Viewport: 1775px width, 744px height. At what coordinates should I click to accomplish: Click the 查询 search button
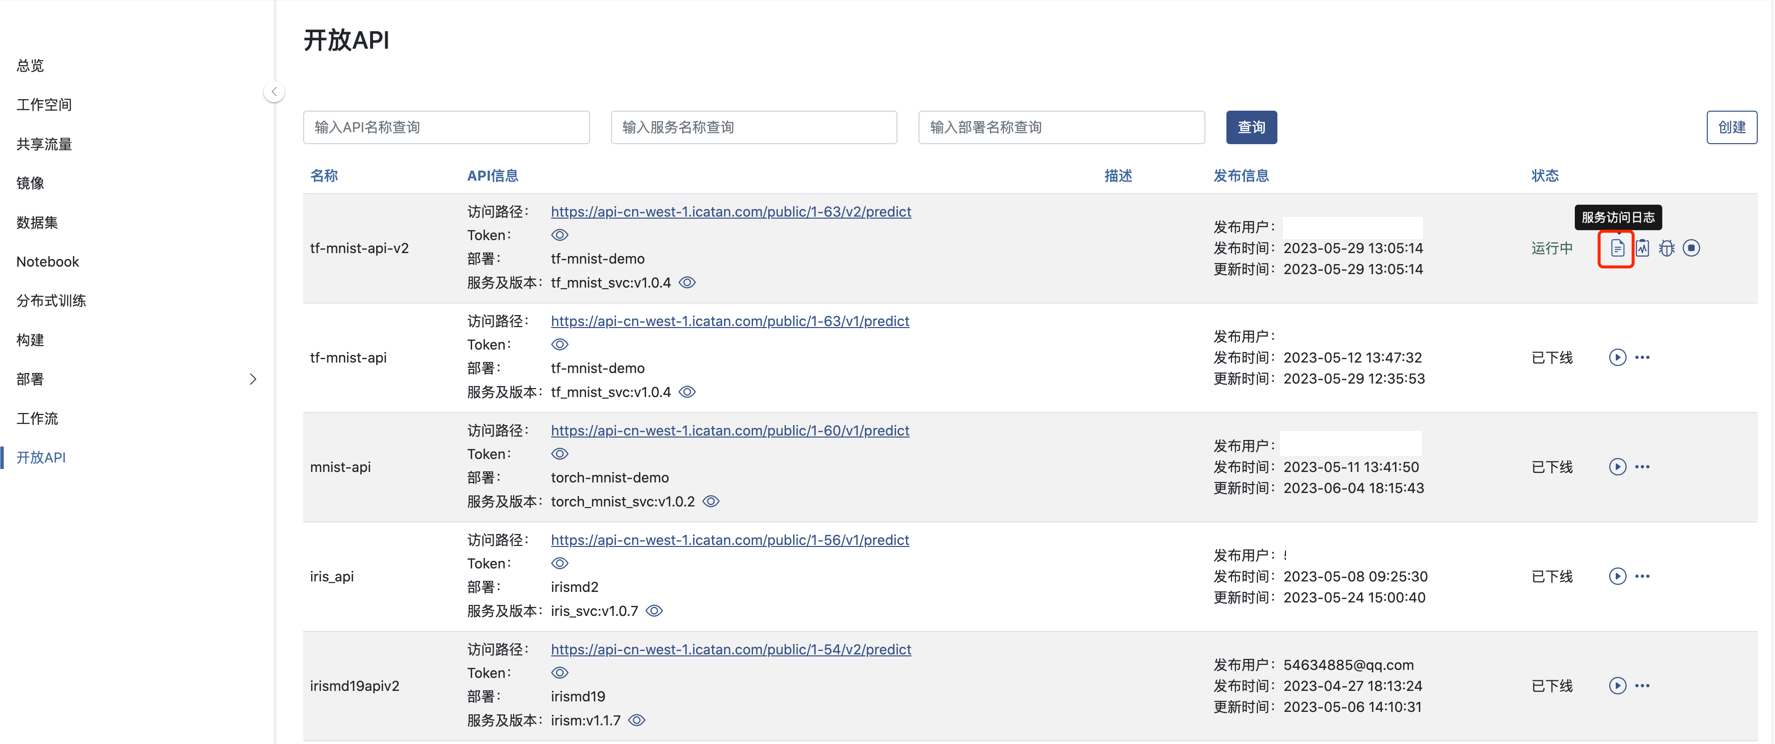click(1251, 127)
